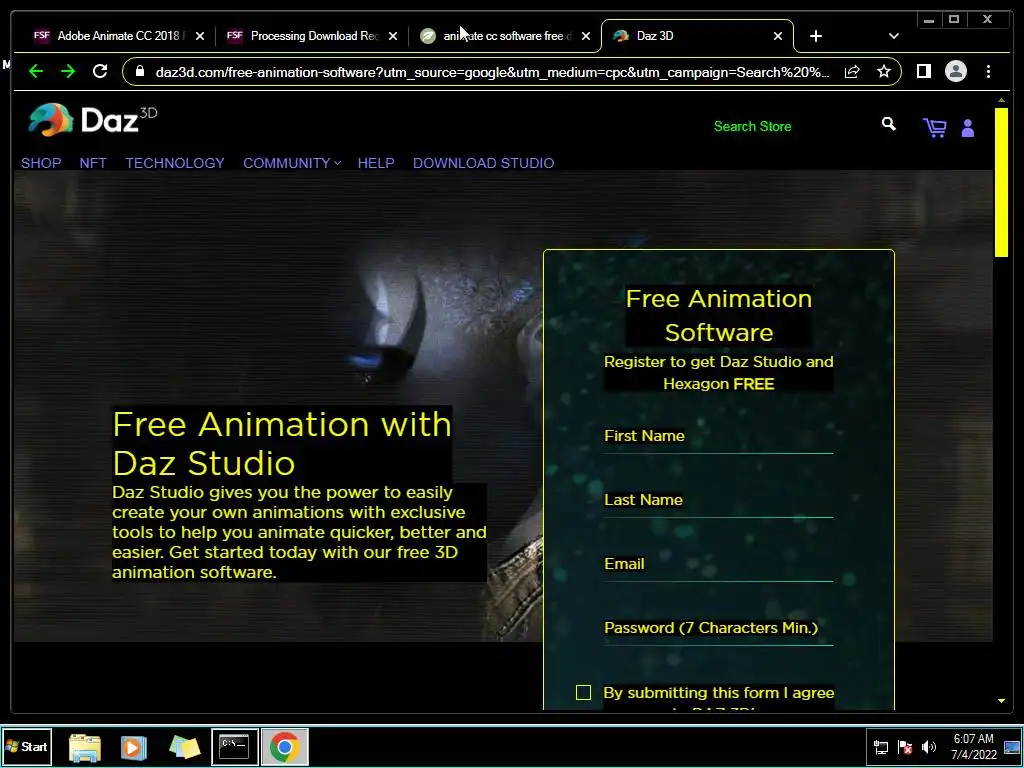Screen dimensions: 1024x768
Task: Open the share page icon in address bar
Action: [x=852, y=72]
